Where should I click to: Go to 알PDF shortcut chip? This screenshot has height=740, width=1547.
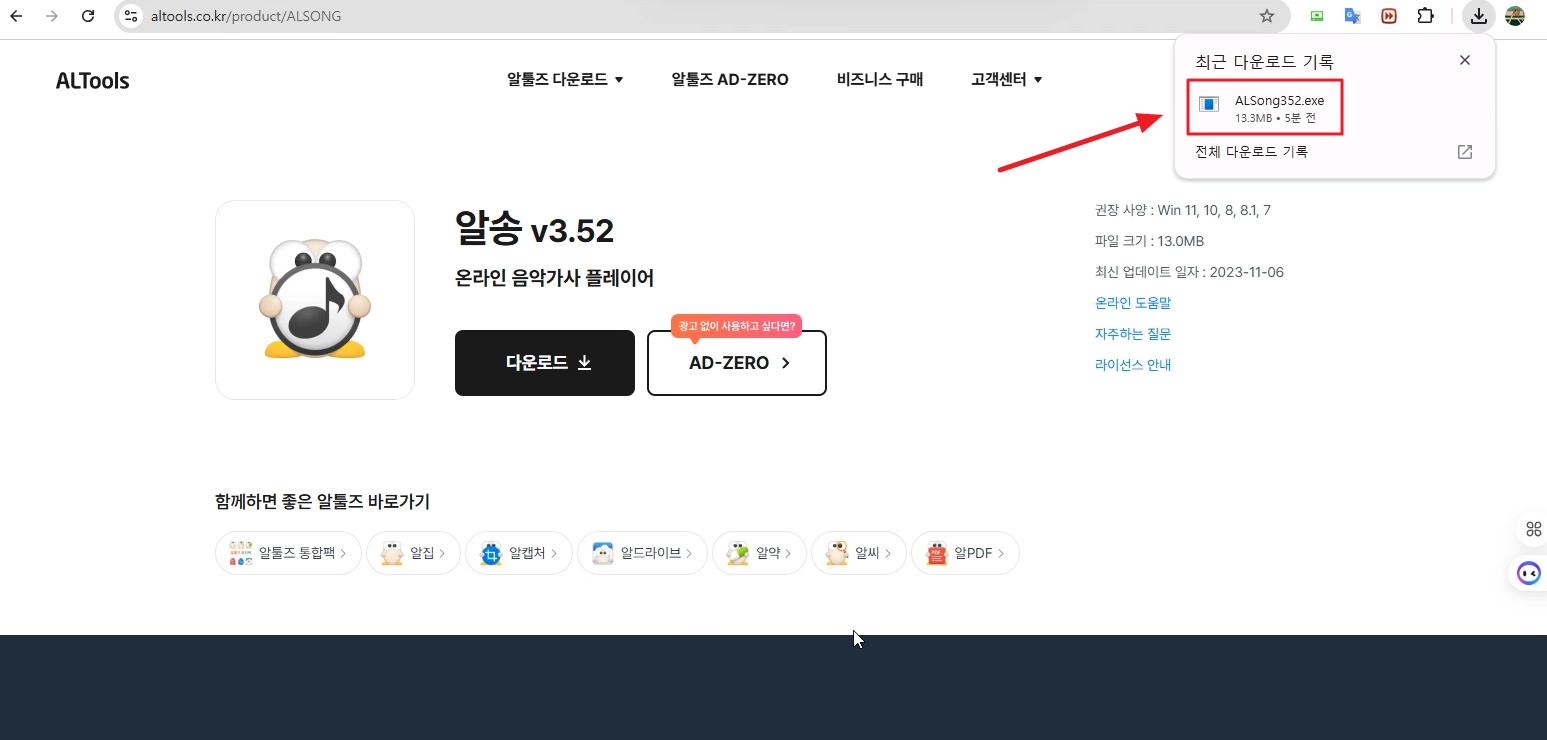point(965,553)
